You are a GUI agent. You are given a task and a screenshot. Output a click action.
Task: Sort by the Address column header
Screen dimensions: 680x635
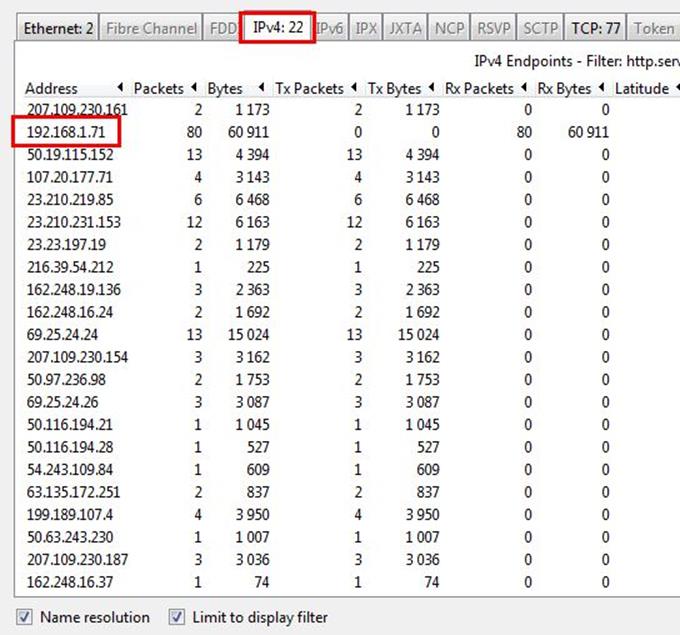52,88
